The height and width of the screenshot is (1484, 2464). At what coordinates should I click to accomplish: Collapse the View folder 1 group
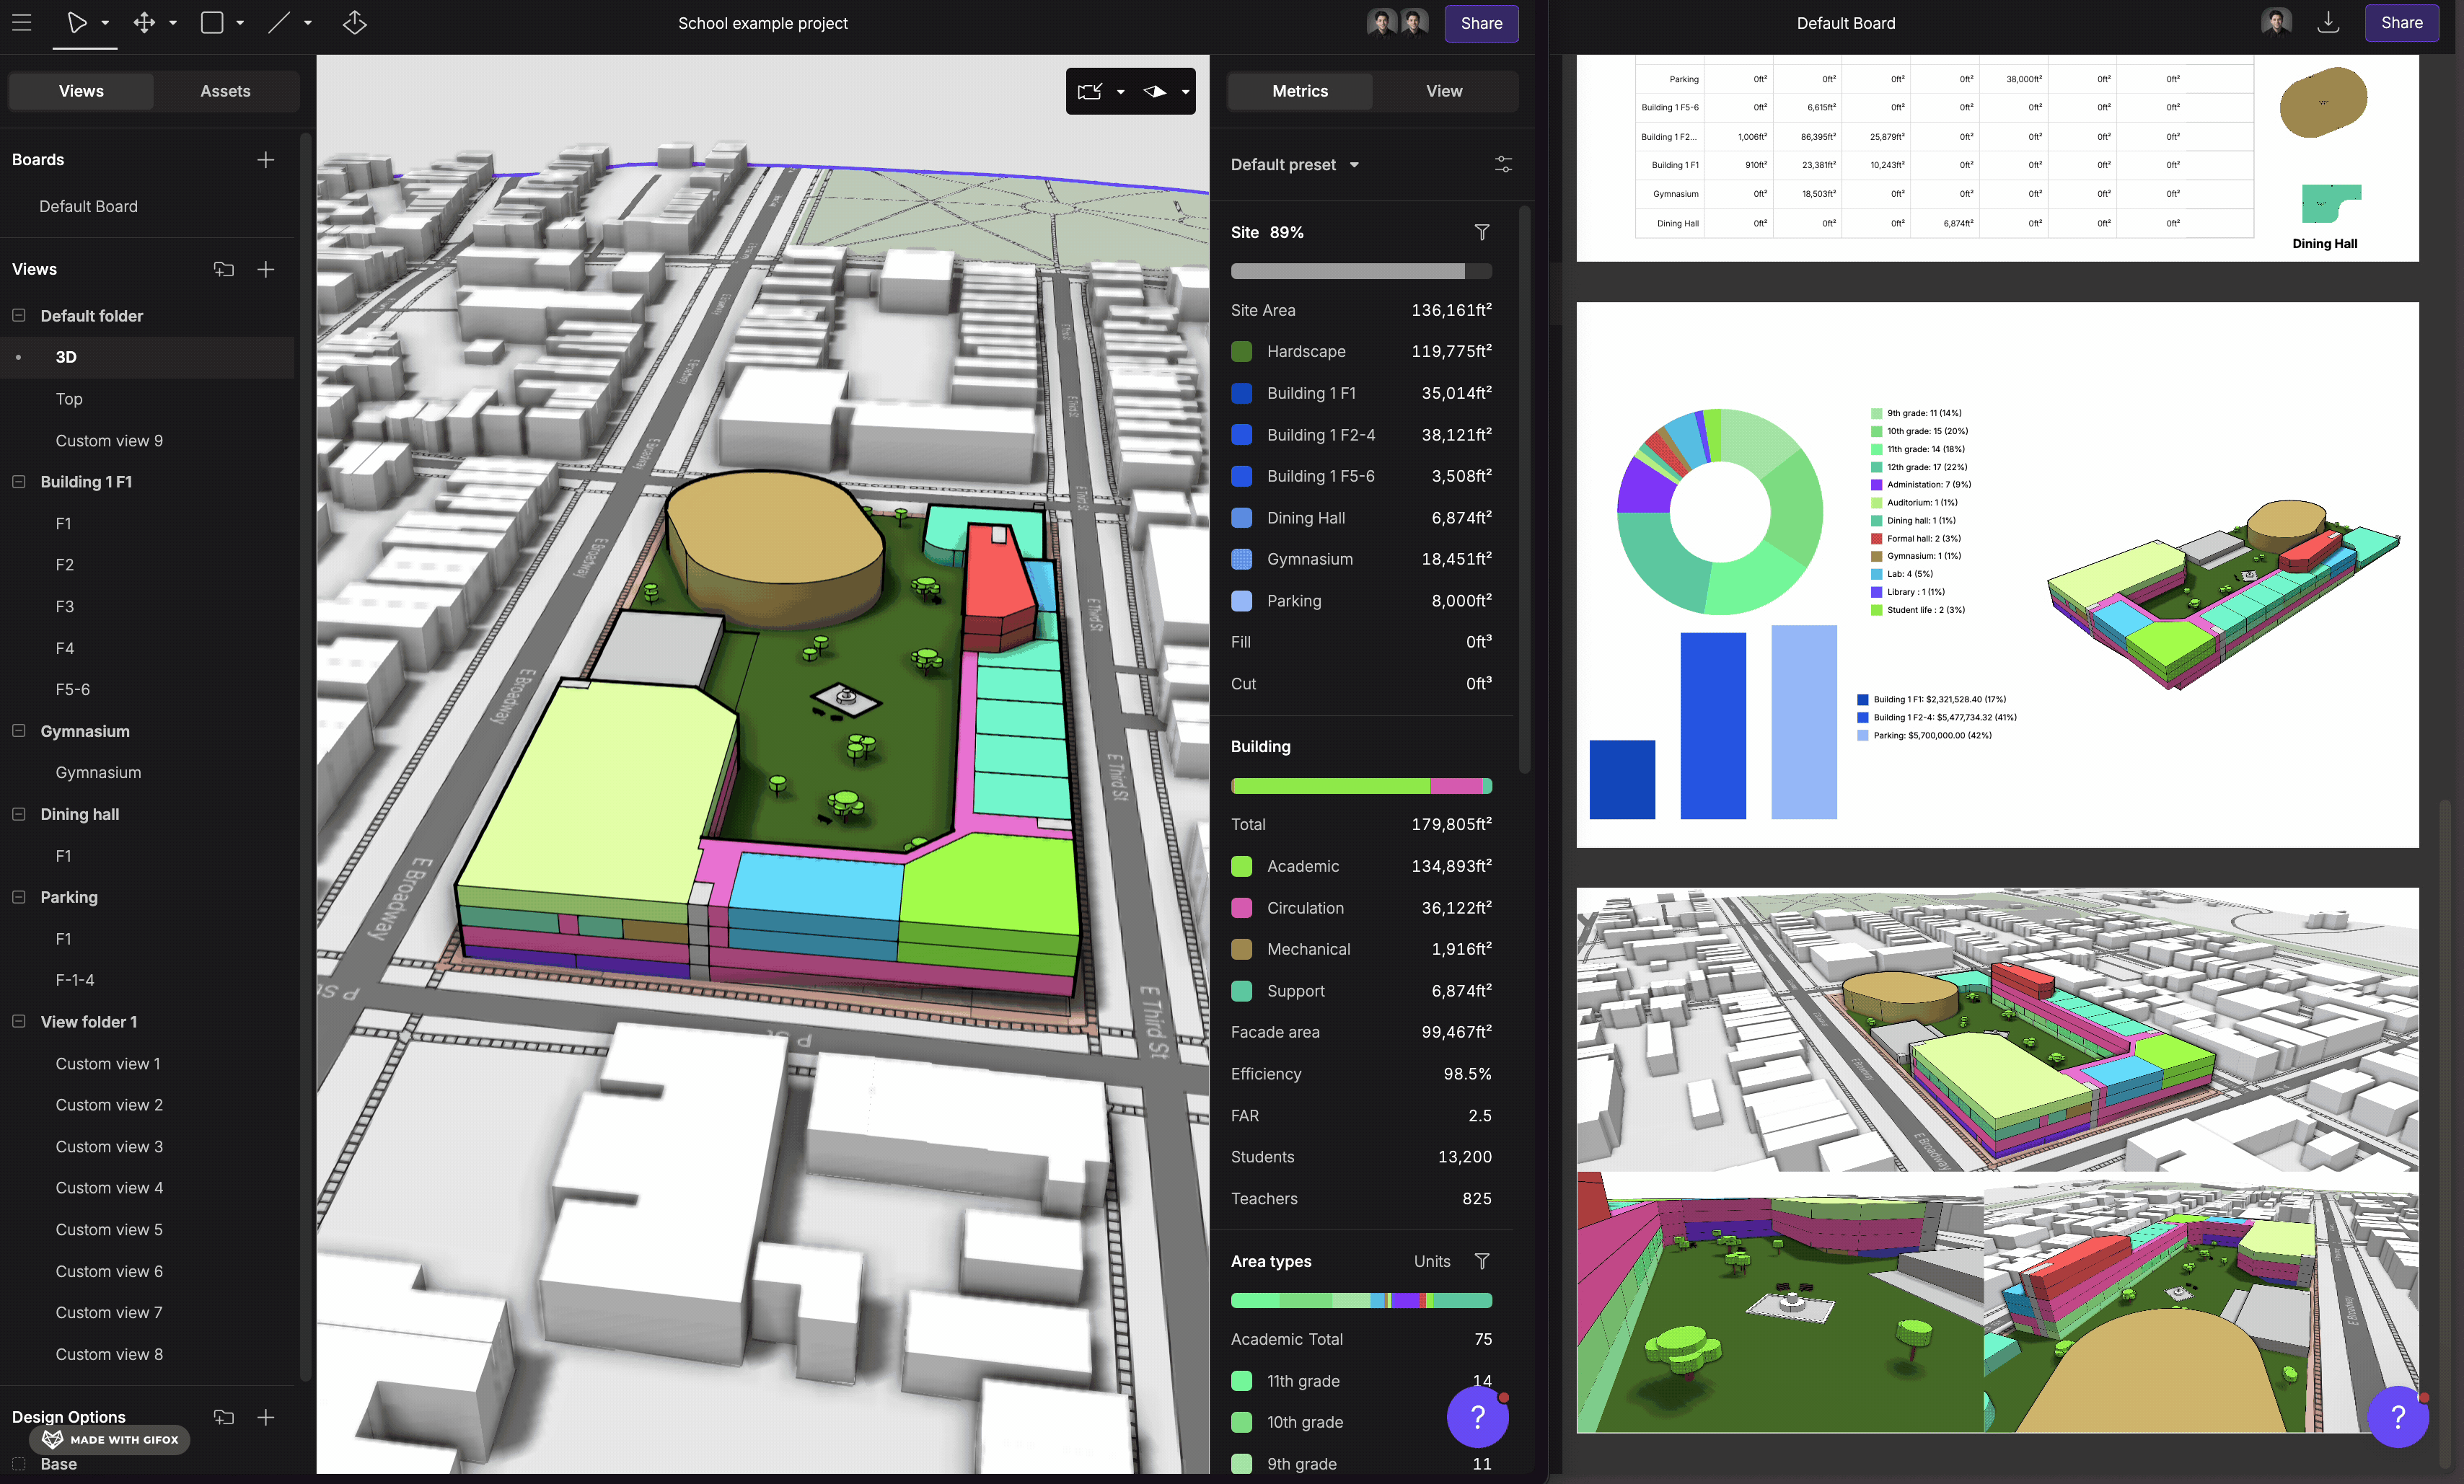pos(18,1021)
